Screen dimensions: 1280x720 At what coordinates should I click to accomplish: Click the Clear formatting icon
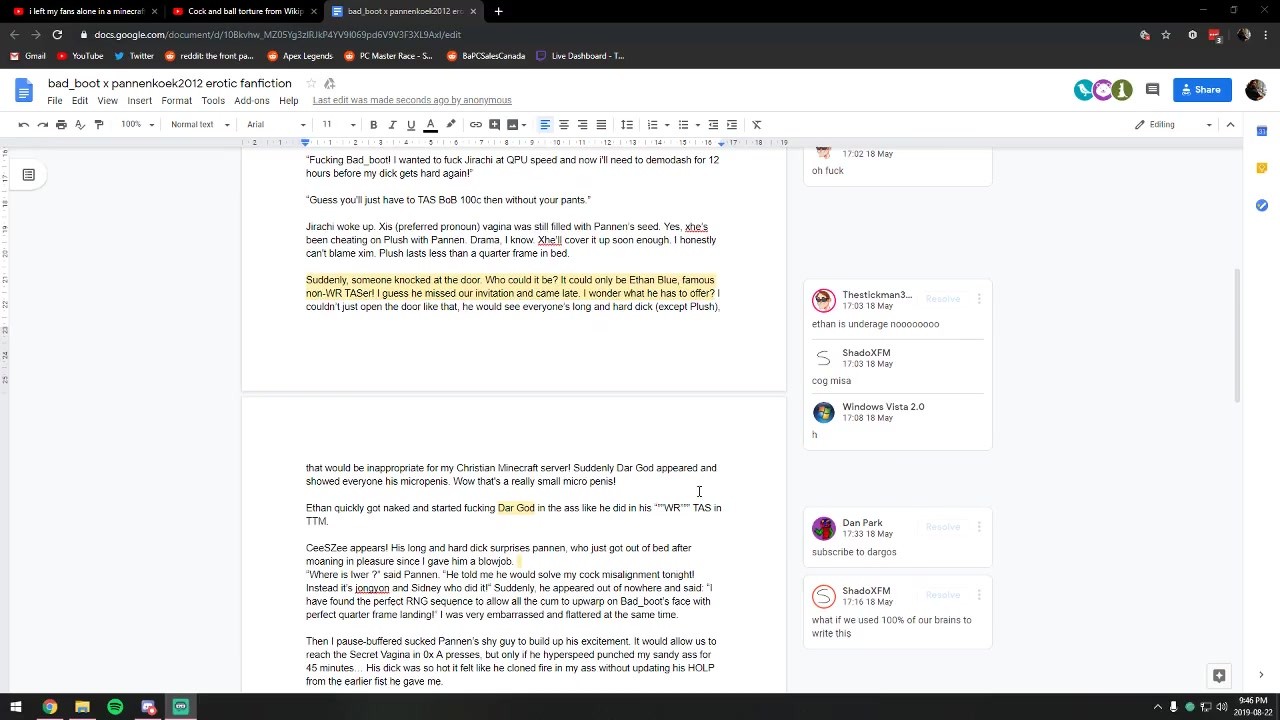[756, 125]
